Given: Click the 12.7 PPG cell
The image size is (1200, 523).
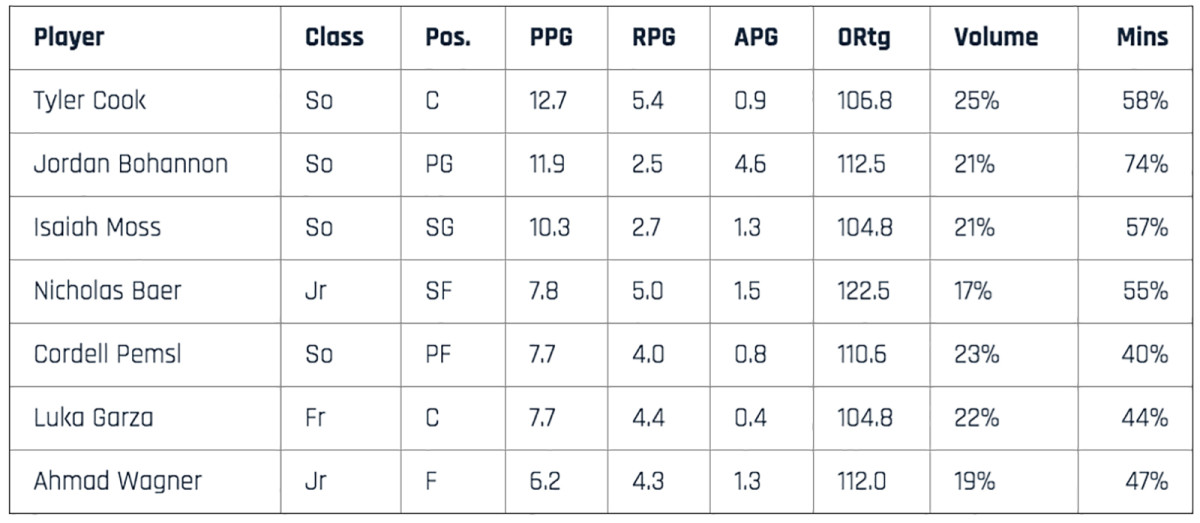Looking at the screenshot, I should tap(550, 101).
